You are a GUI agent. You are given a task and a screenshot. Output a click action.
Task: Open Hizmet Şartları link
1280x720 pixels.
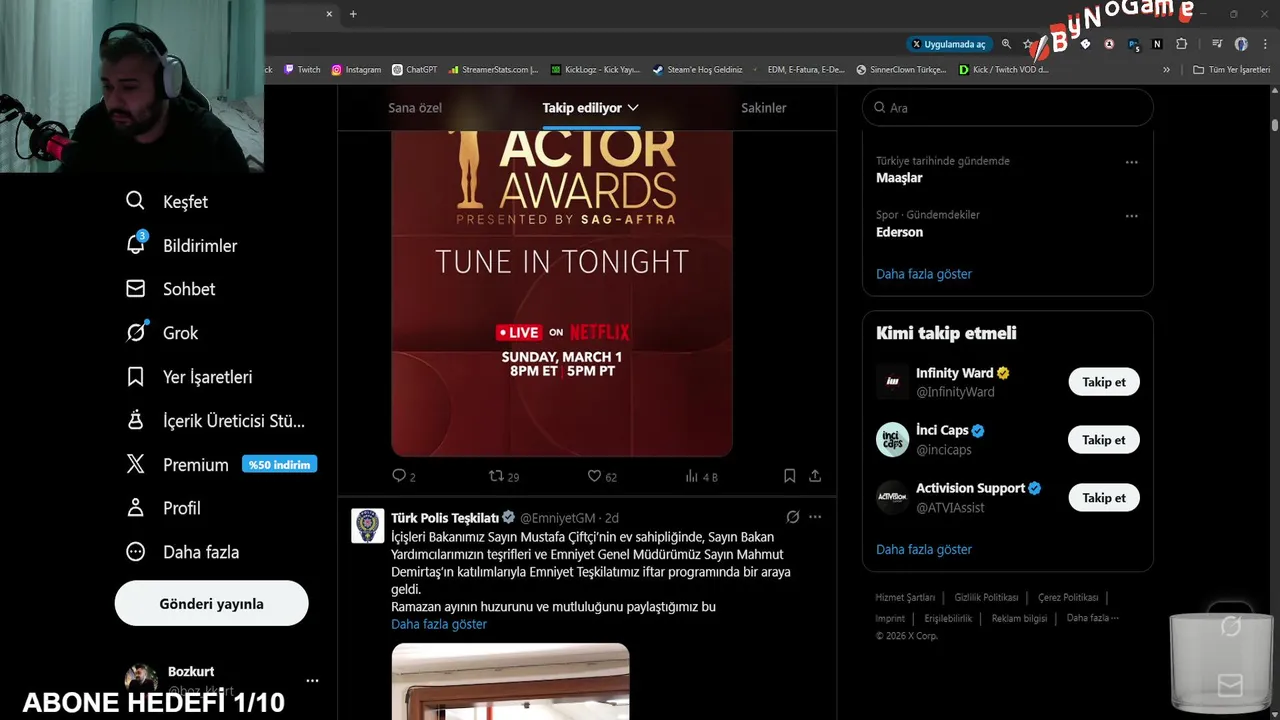tap(905, 598)
